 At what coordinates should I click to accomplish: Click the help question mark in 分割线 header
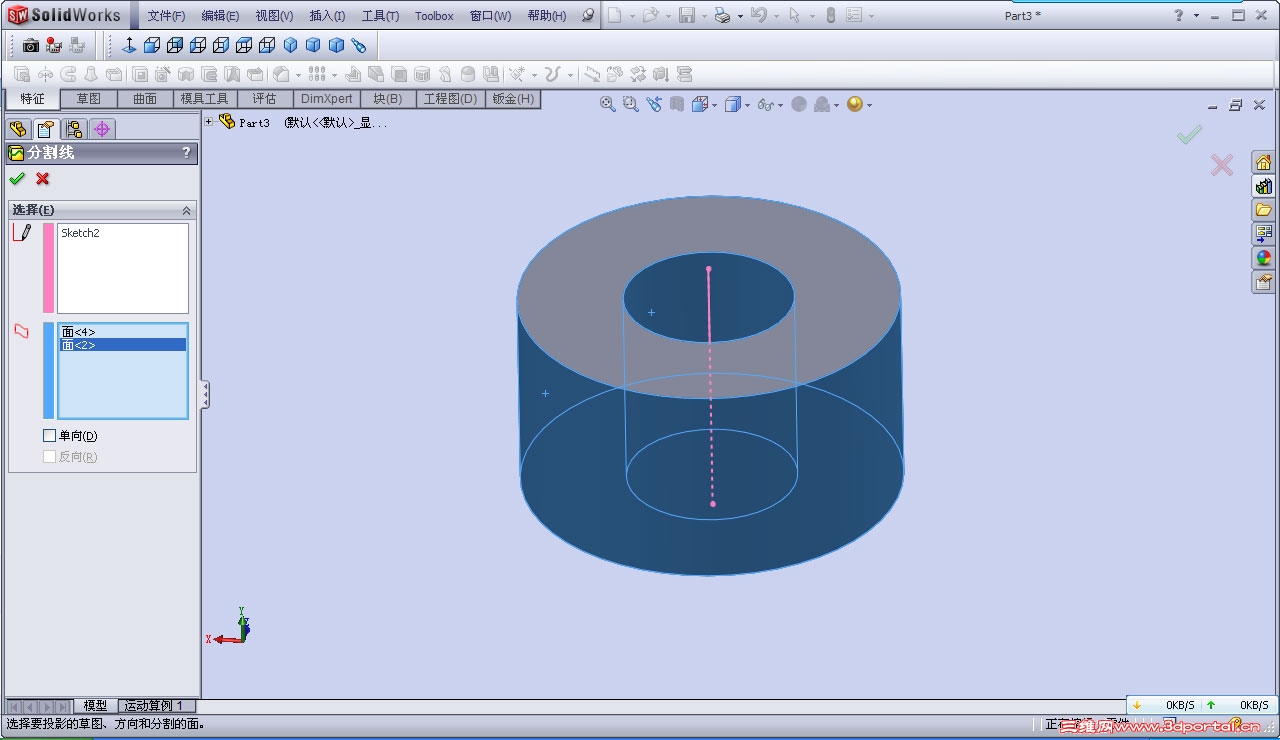coord(186,153)
